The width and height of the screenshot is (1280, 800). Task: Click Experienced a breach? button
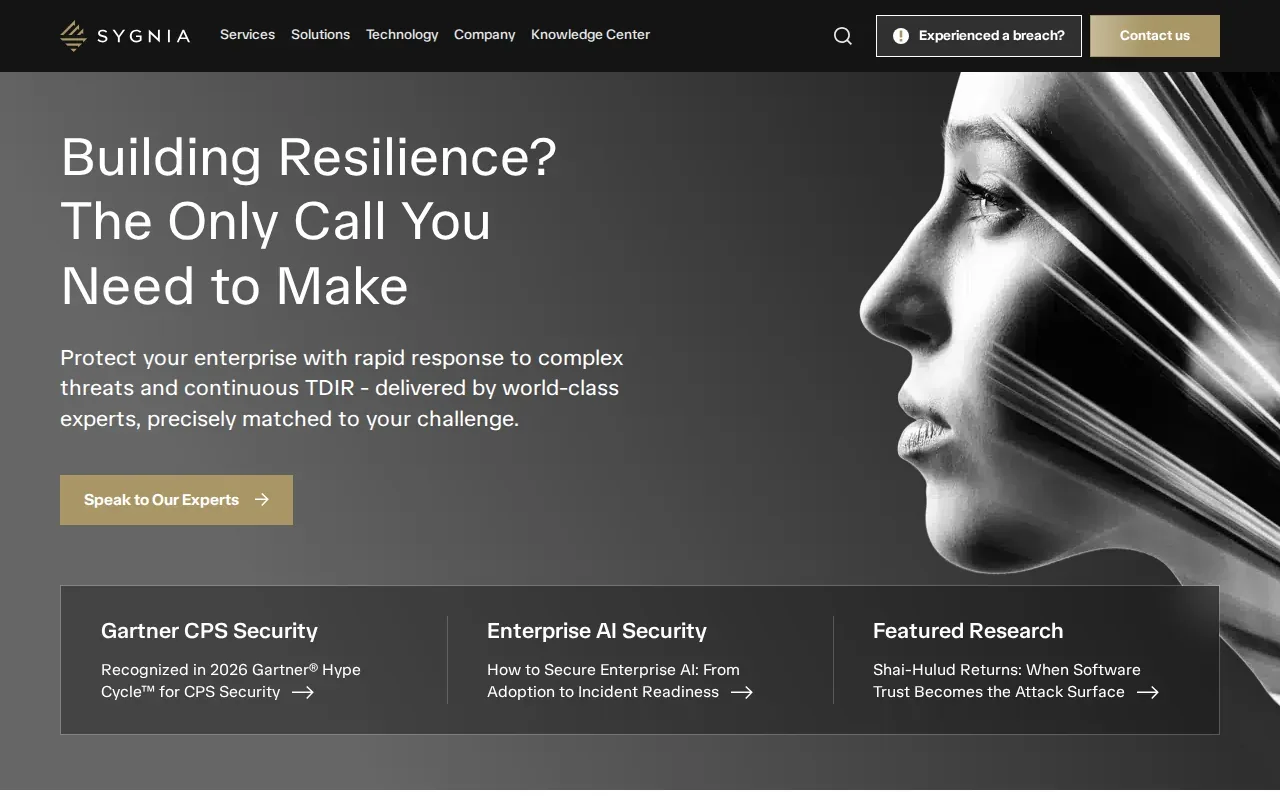click(979, 36)
